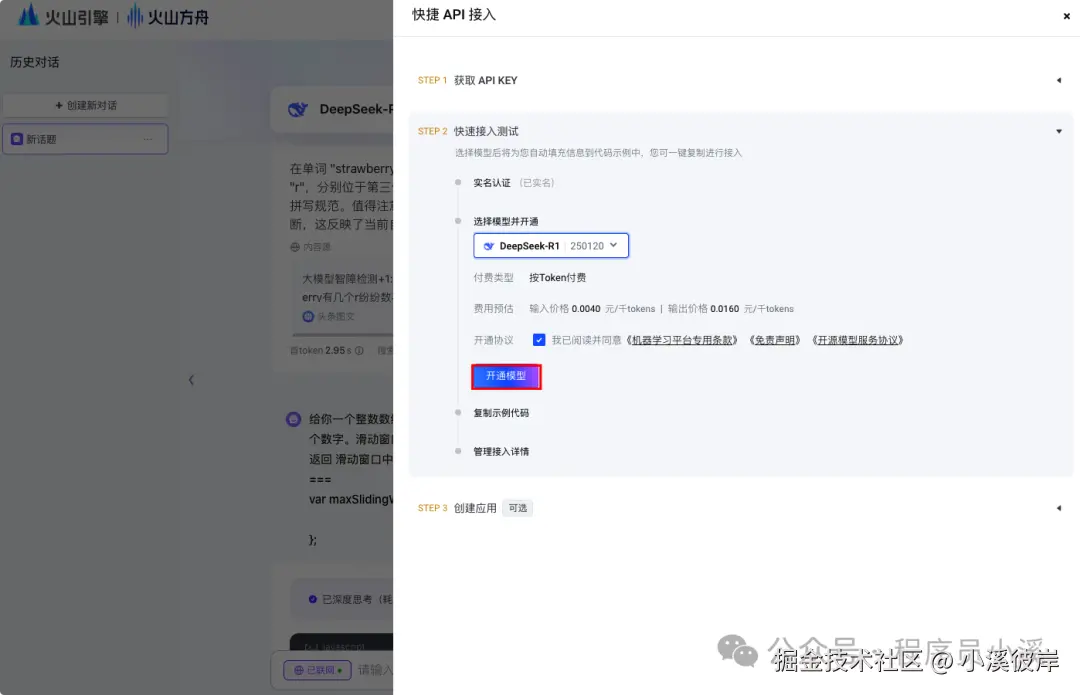Image resolution: width=1080 pixels, height=695 pixels.
Task: Expand the STEP 1 获取 API KEY section
Action: pos(1059,80)
